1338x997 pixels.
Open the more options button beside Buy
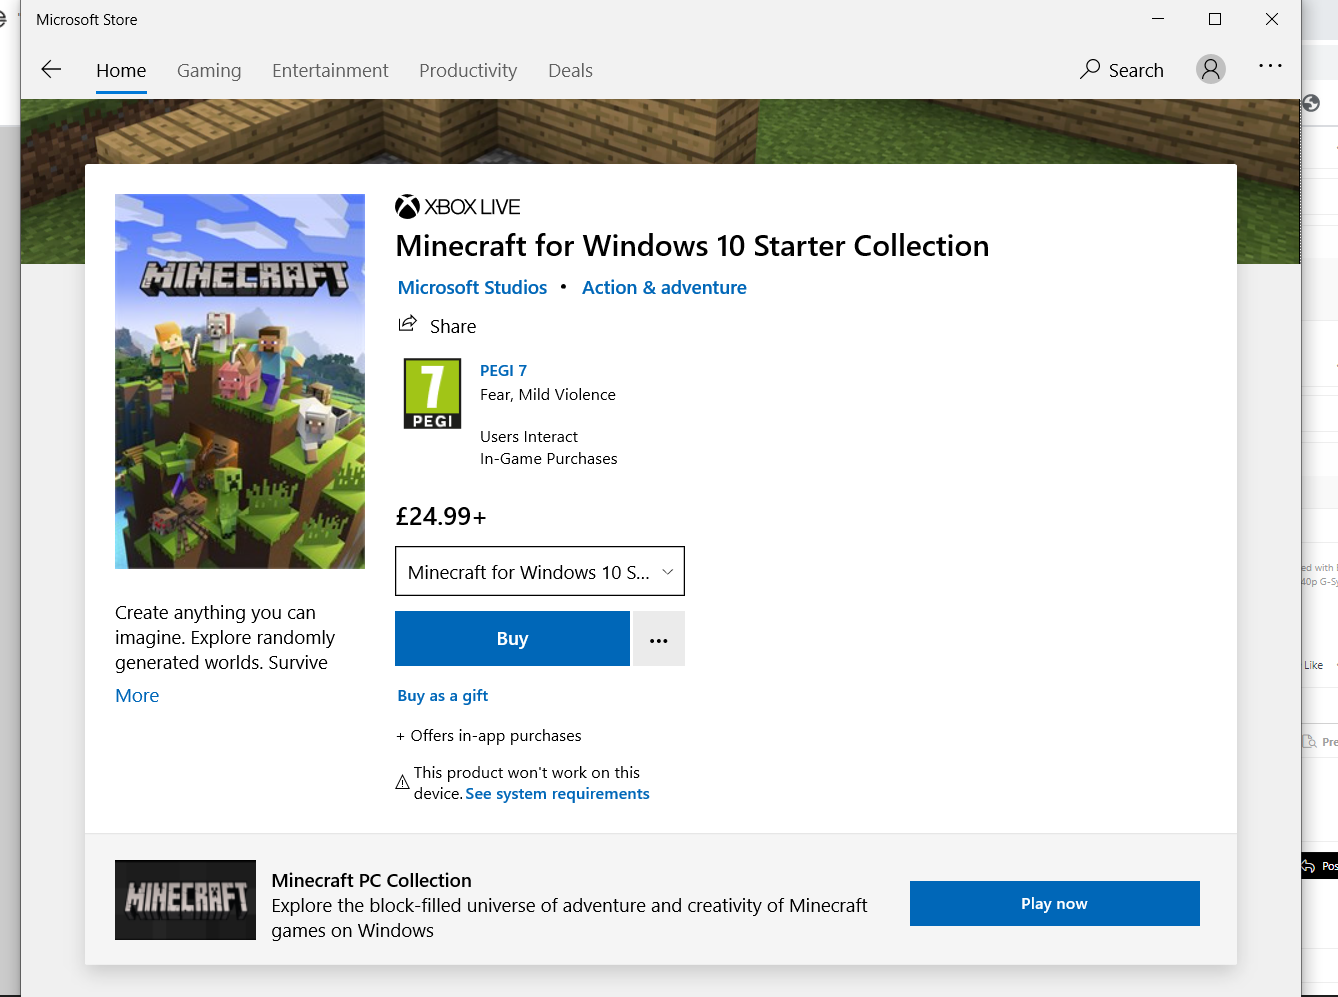point(659,639)
